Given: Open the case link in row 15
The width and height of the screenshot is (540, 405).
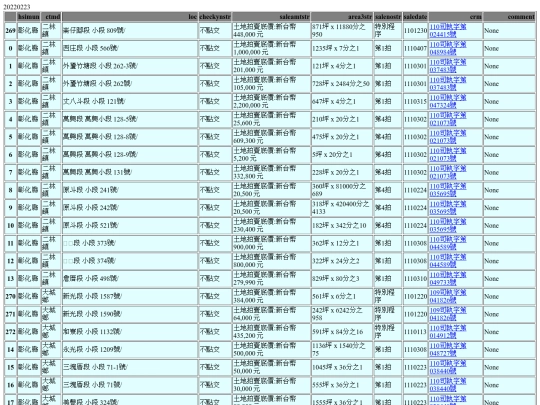Looking at the screenshot, I should click(x=447, y=367).
